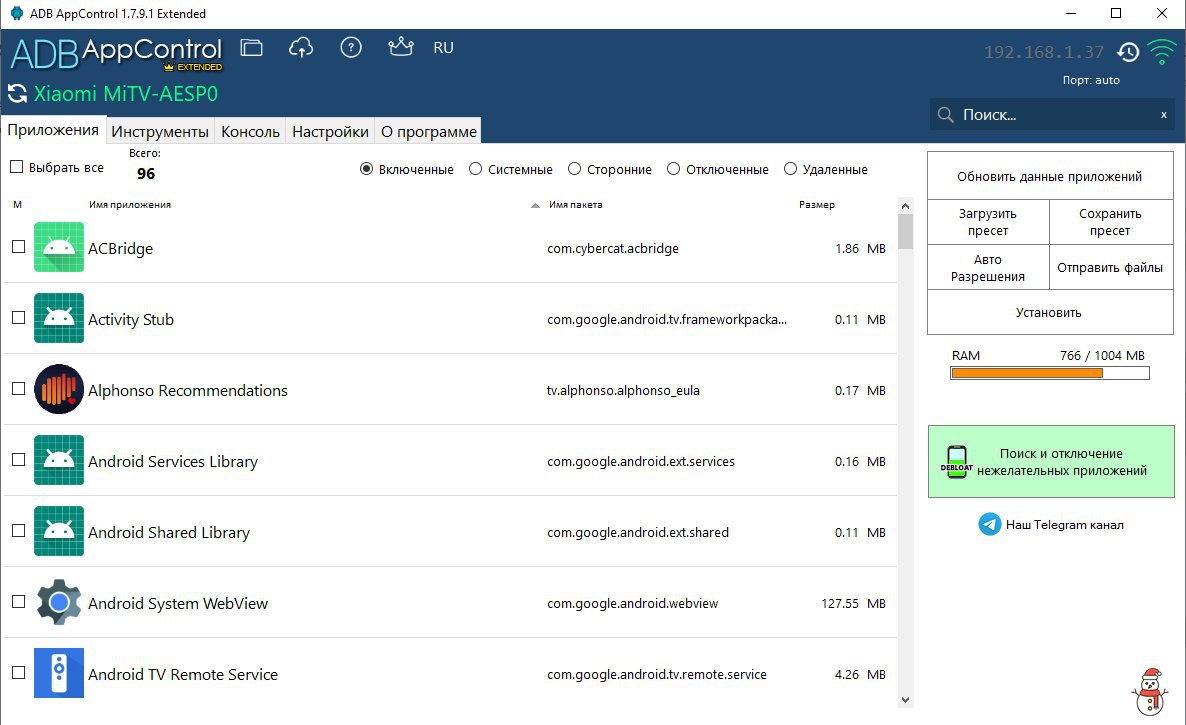Image resolution: width=1186 pixels, height=725 pixels.
Task: Tick the Android Shared Library checkbox
Action: [19, 531]
